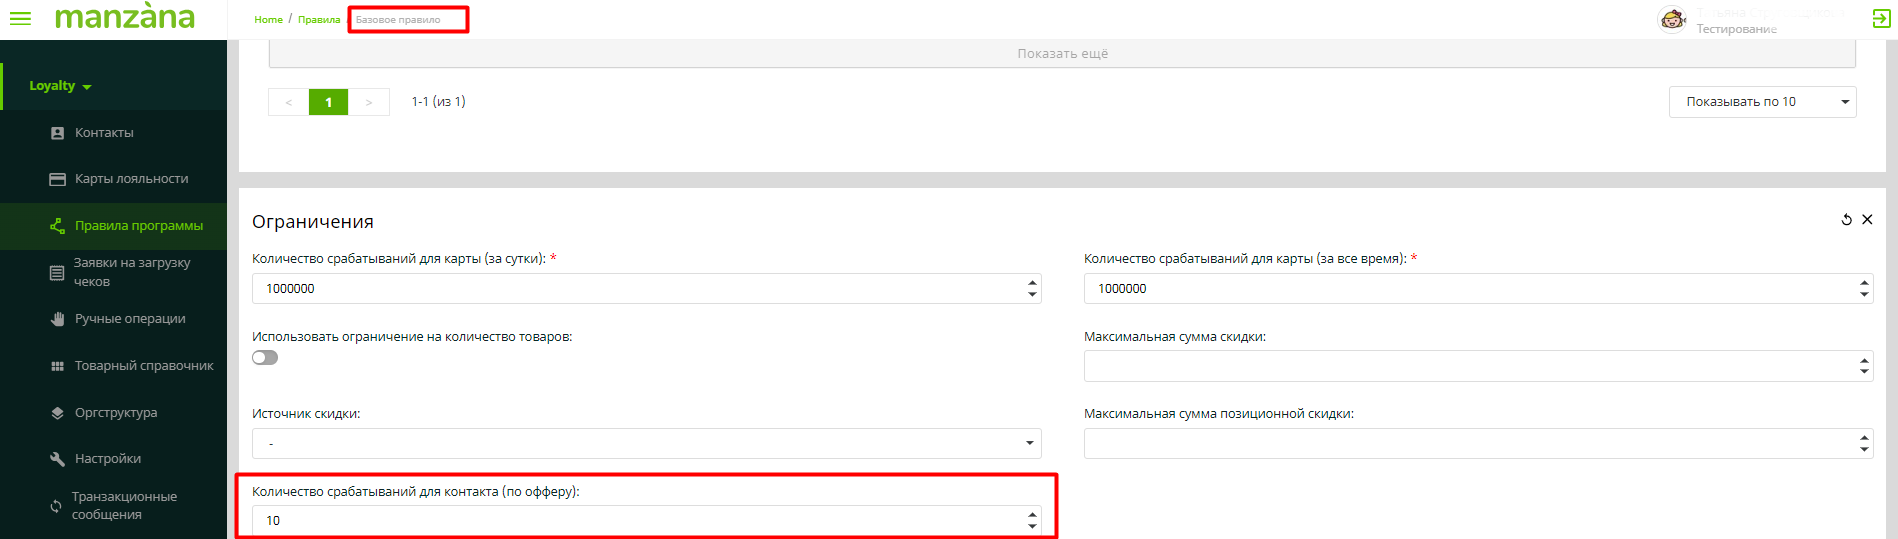Click the Ручные операции hand icon
1898x539 pixels.
57,319
